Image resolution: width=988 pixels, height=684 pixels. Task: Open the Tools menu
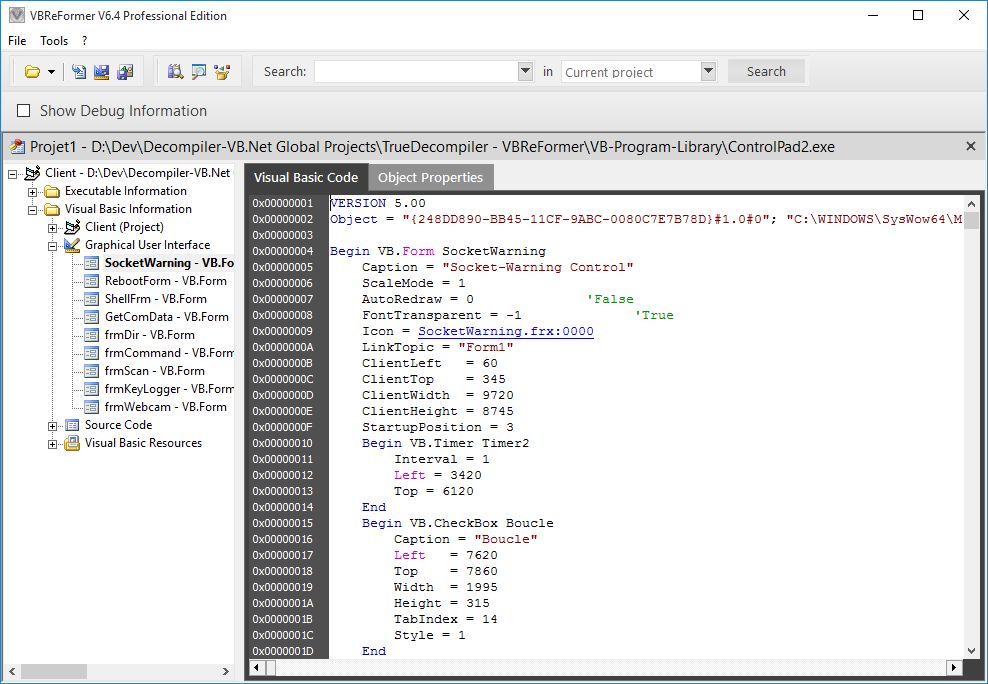[x=54, y=41]
